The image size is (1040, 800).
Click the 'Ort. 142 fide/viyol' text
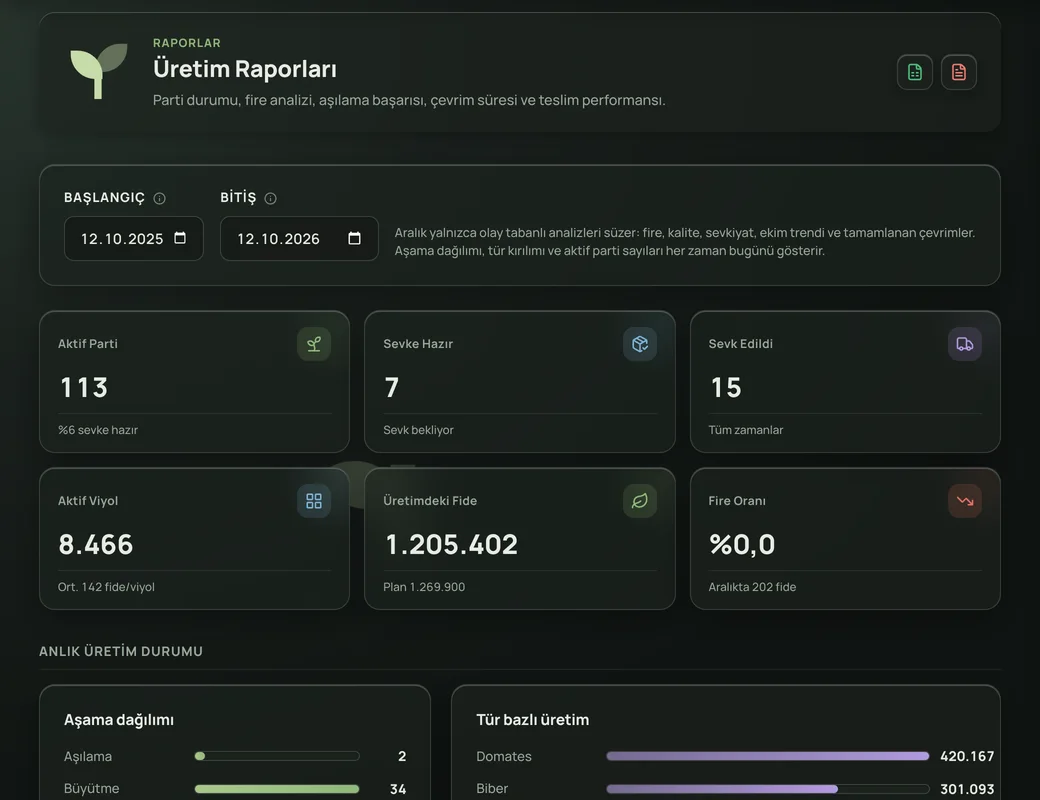(x=106, y=587)
